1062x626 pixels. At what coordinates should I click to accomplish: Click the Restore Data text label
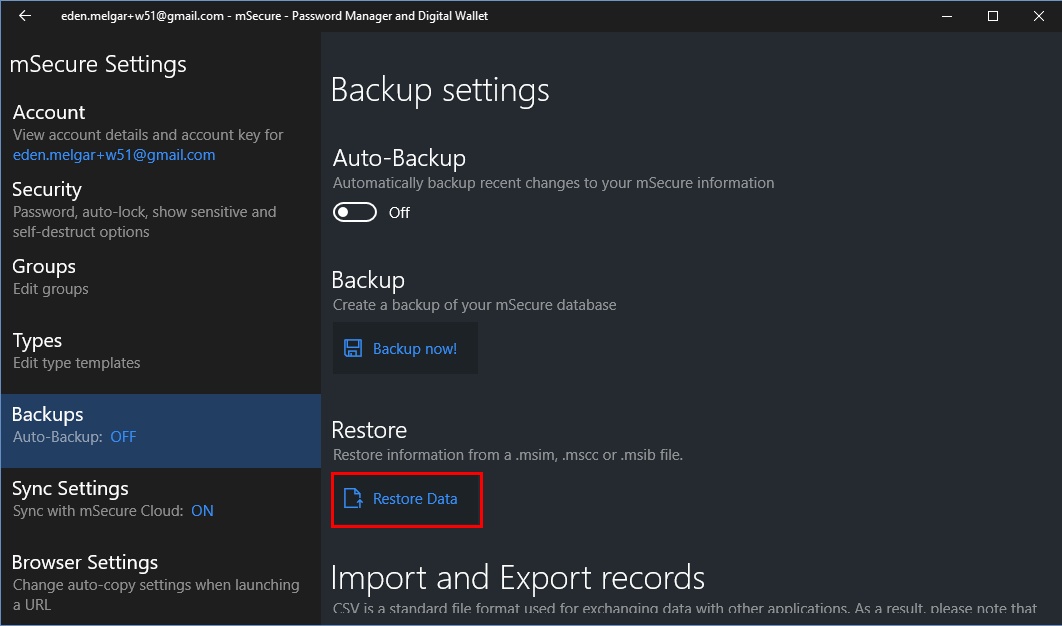pos(415,499)
